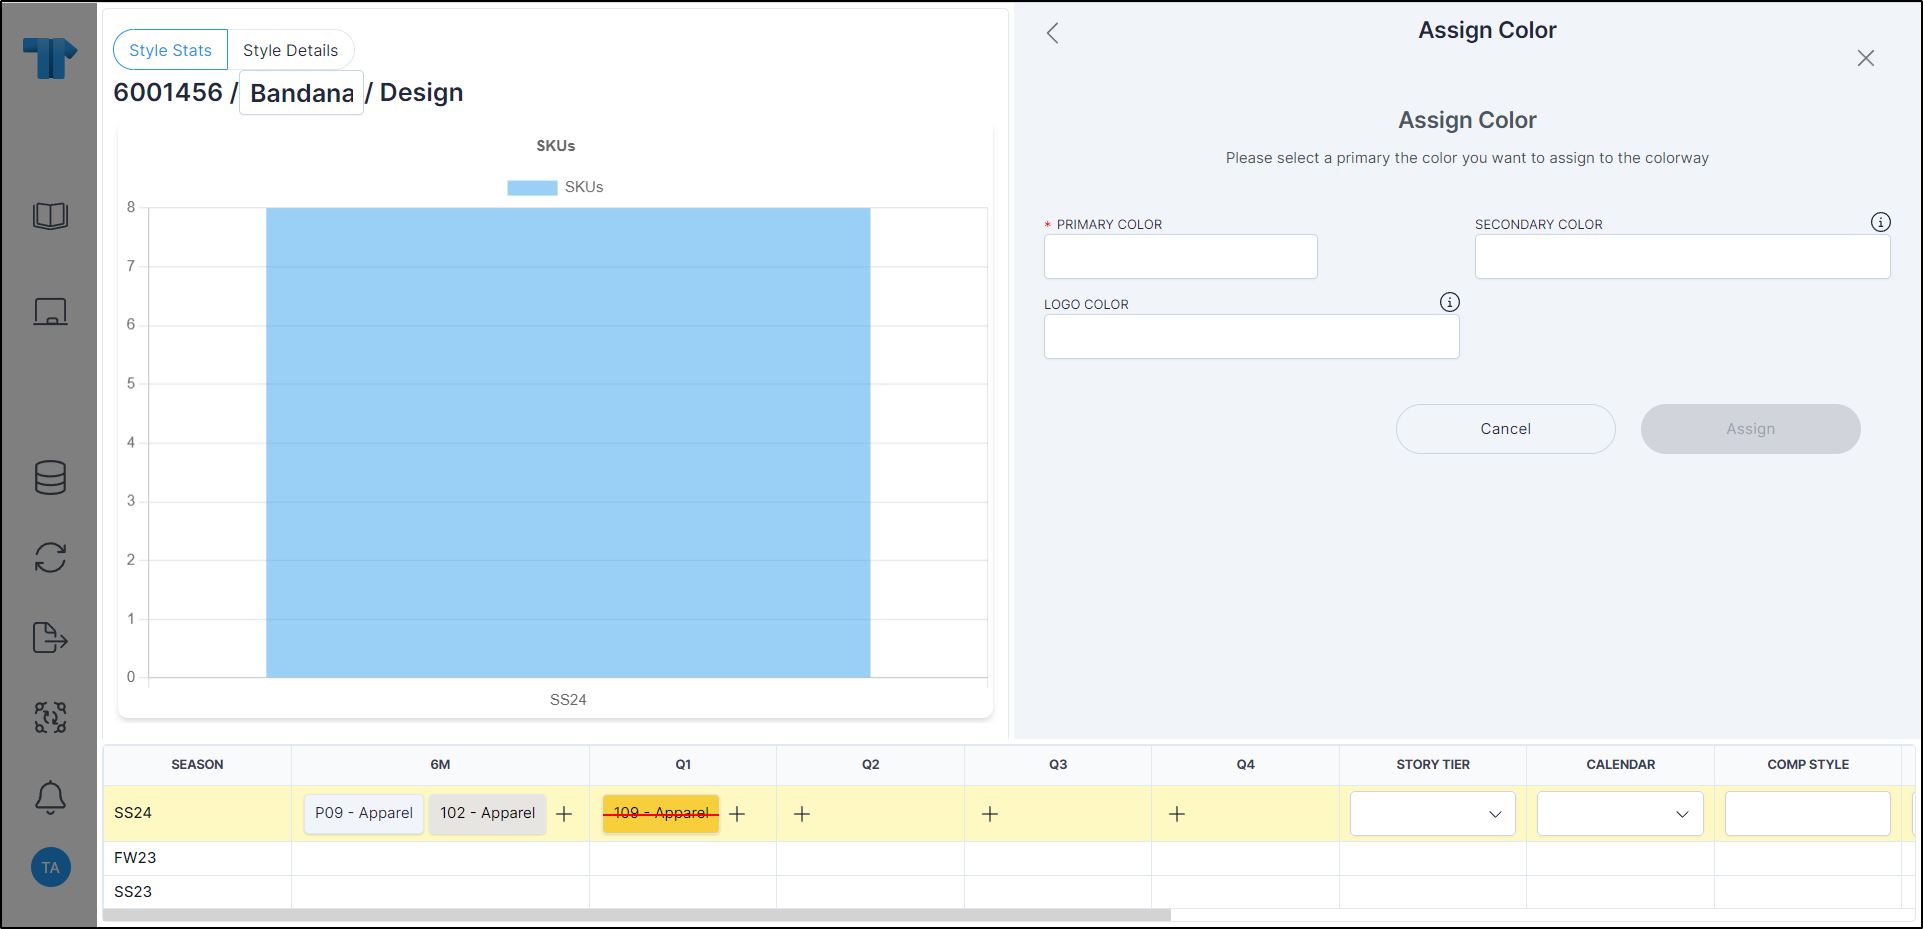This screenshot has width=1923, height=929.
Task: Open the Calendar dropdown for SS24
Action: point(1618,813)
